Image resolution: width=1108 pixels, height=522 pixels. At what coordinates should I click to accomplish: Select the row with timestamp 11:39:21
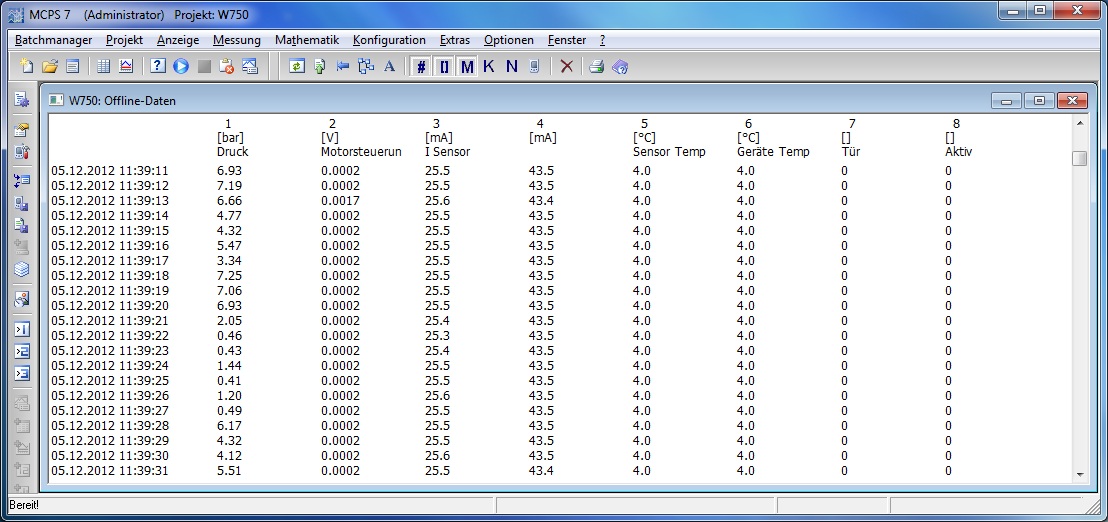tap(110, 321)
